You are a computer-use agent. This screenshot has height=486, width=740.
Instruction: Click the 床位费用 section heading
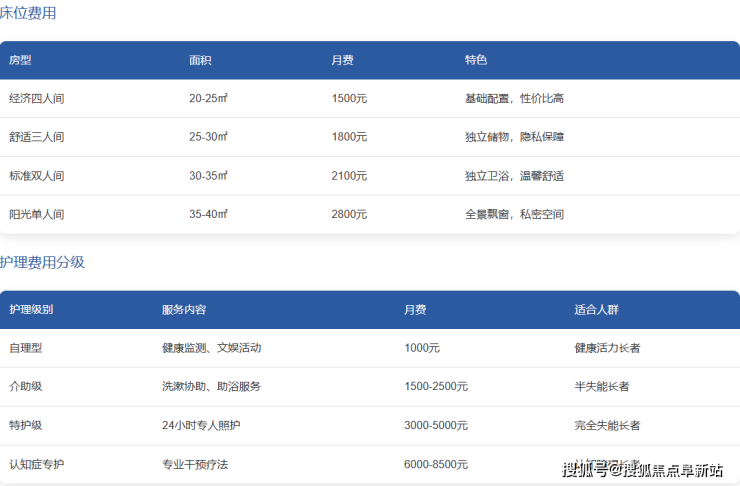click(28, 13)
